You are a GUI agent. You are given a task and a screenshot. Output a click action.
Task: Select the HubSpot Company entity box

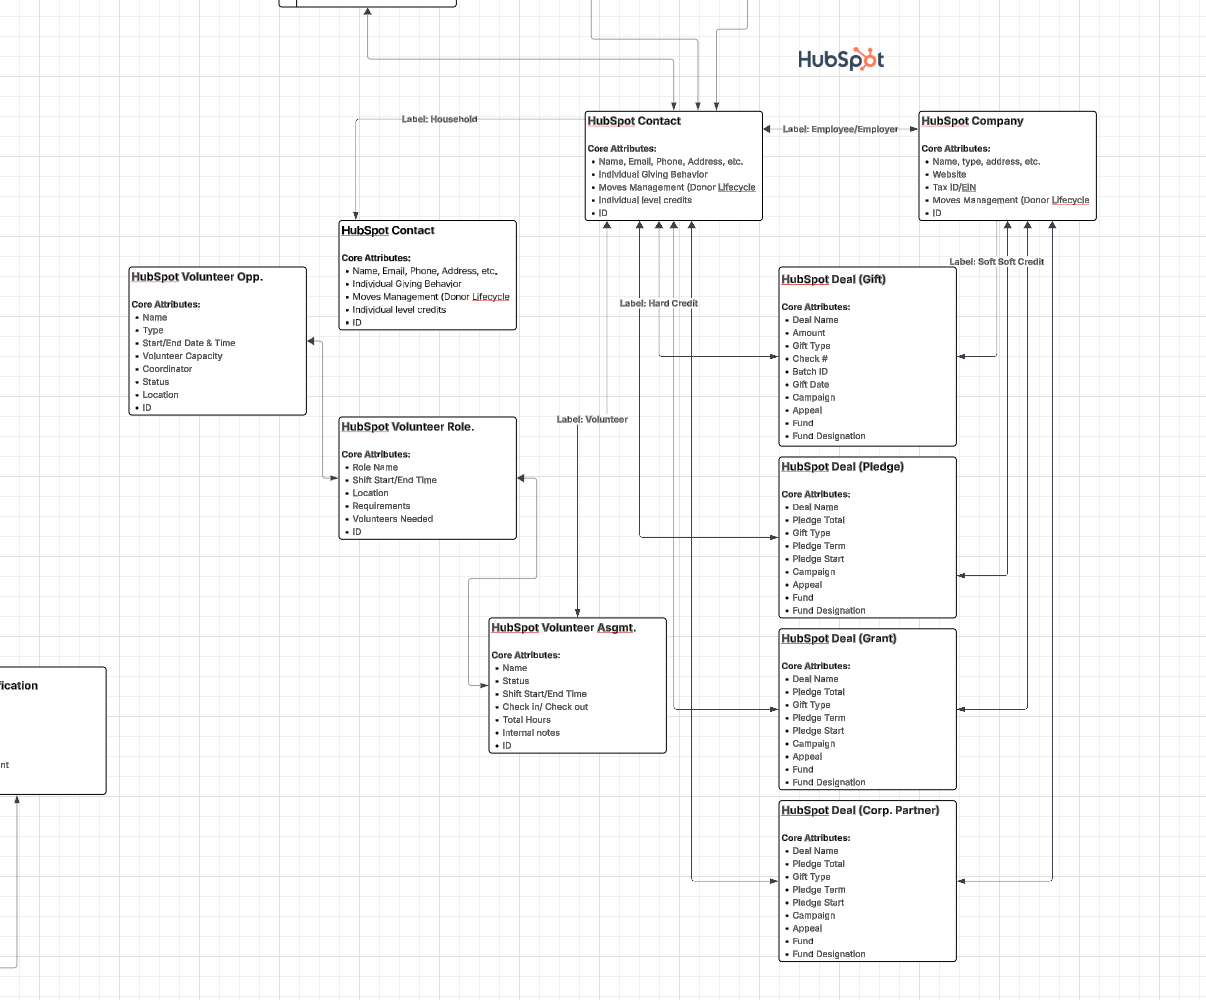[x=1006, y=165]
